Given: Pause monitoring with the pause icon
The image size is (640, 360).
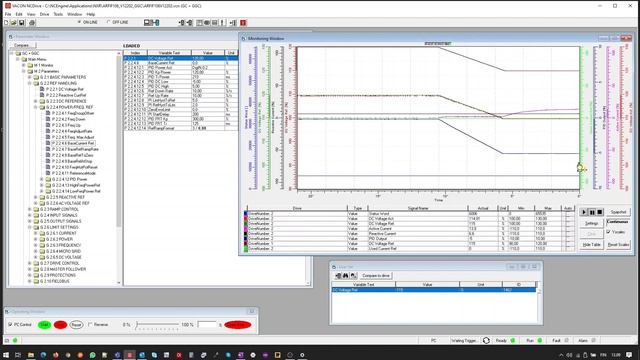Looking at the screenshot, I should (x=592, y=212).
